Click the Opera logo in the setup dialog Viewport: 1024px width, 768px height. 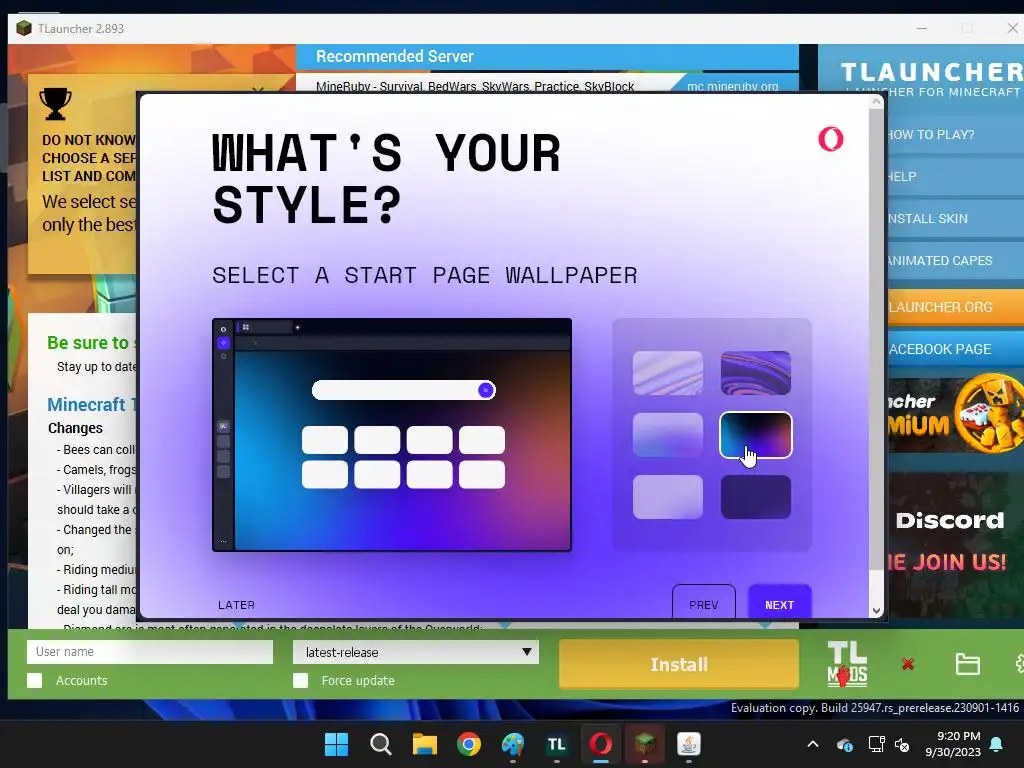point(831,138)
